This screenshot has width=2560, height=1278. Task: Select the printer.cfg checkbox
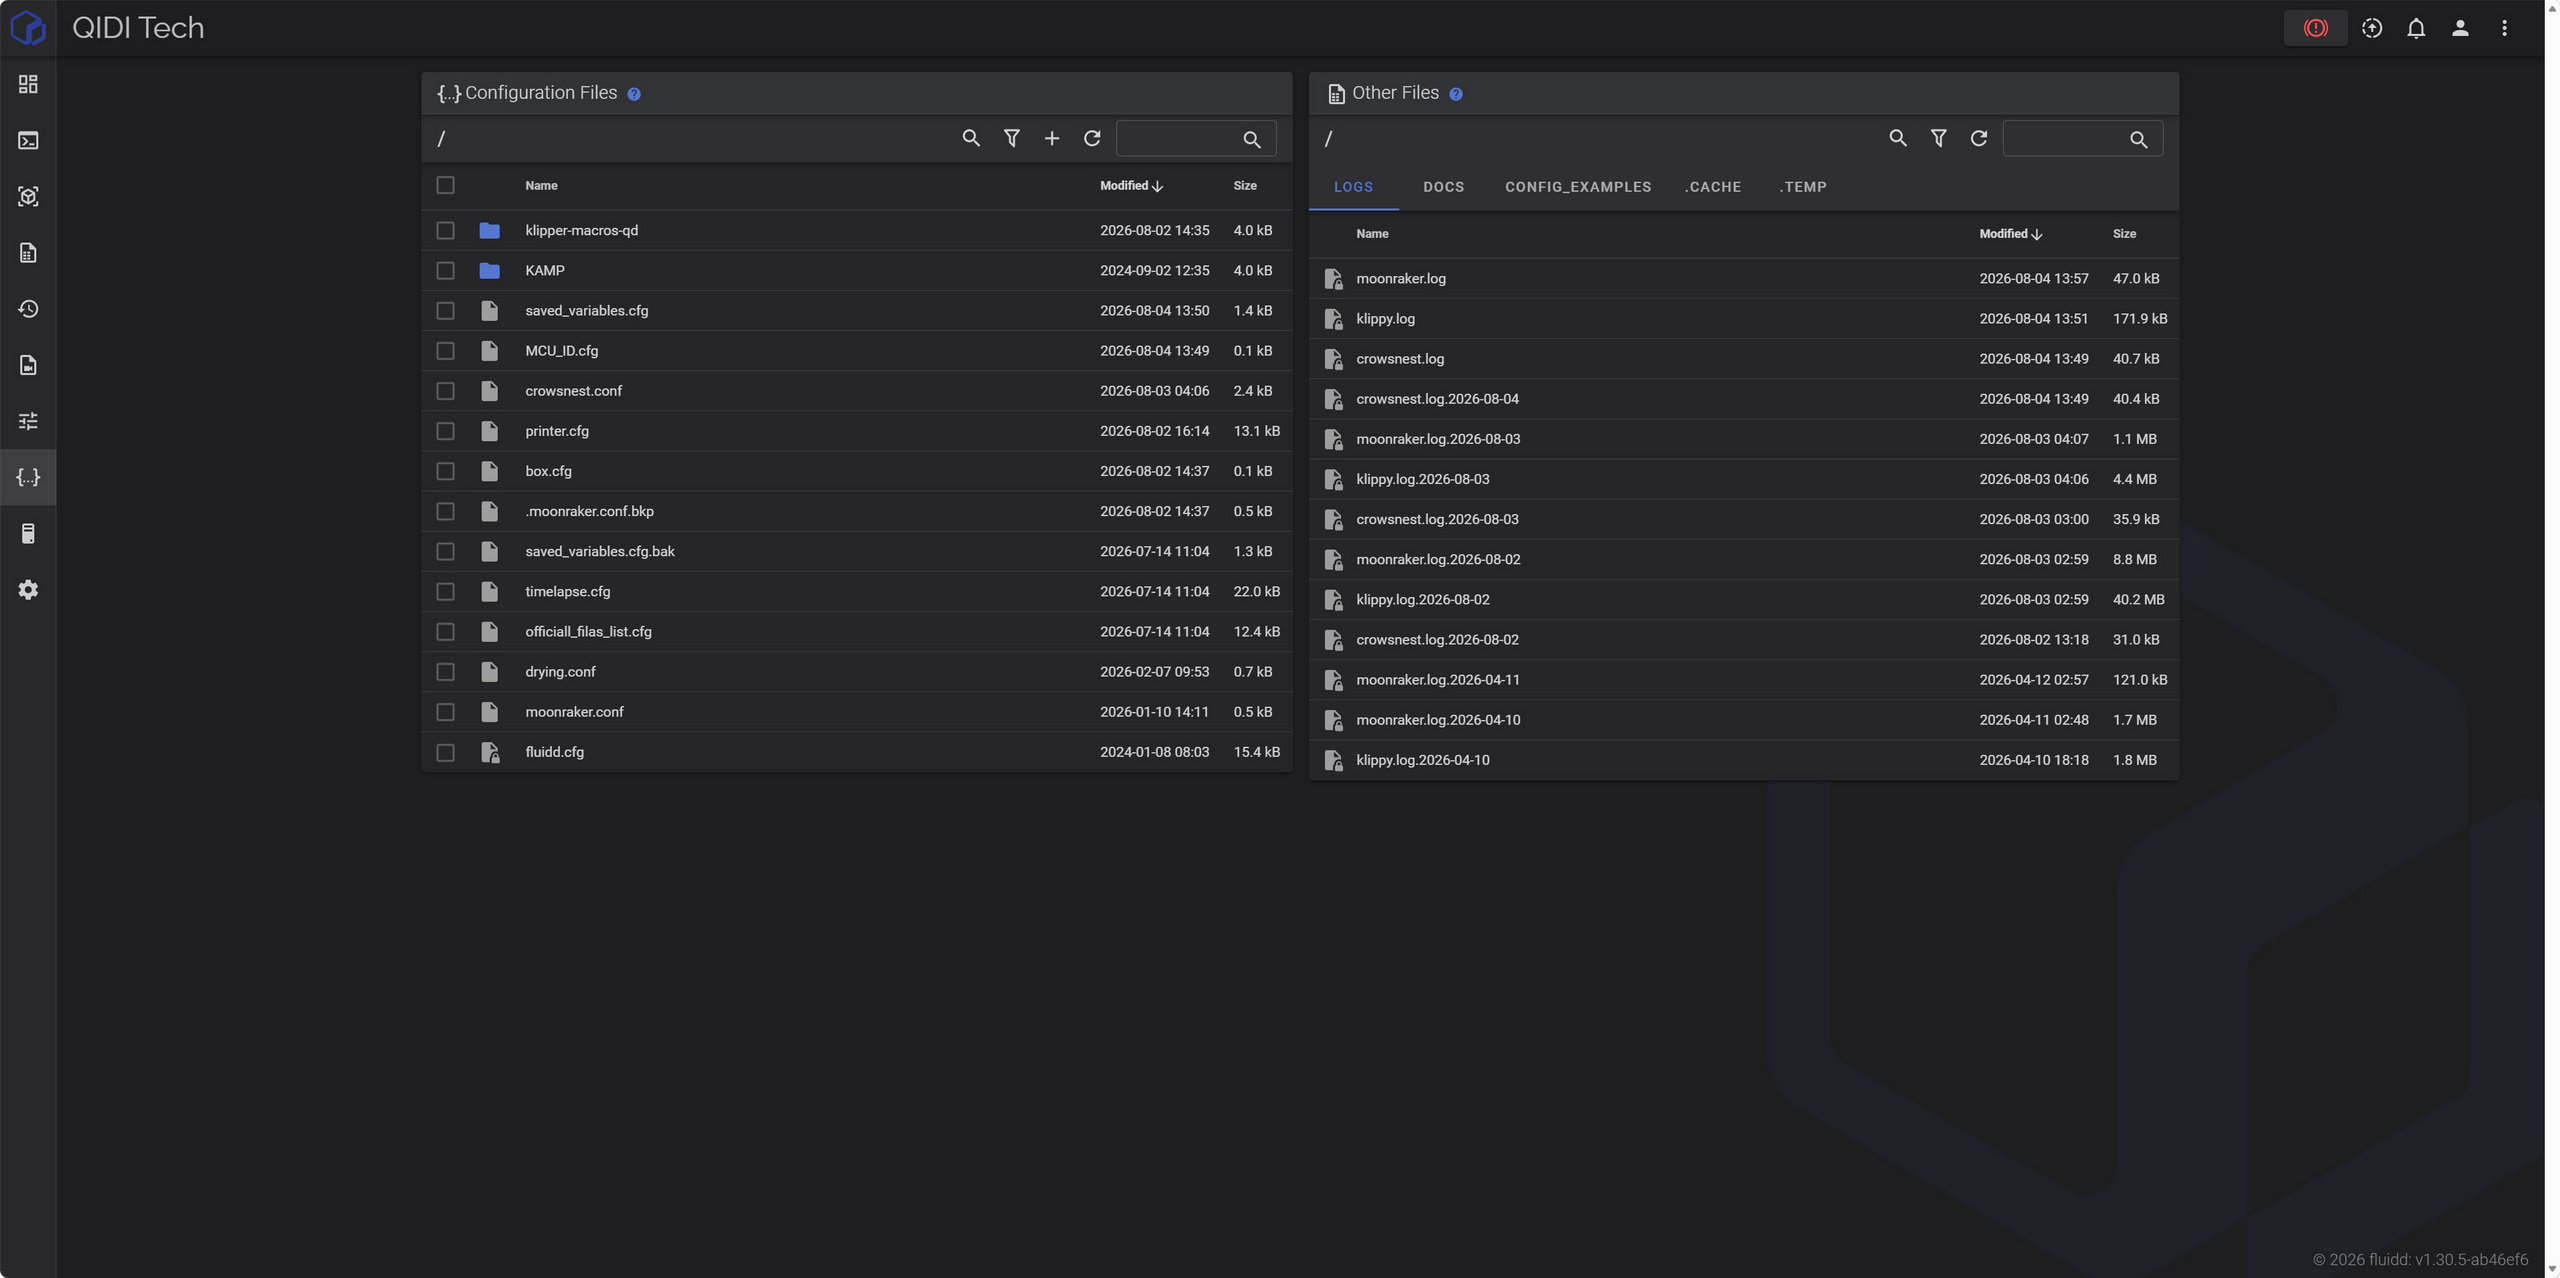[445, 431]
